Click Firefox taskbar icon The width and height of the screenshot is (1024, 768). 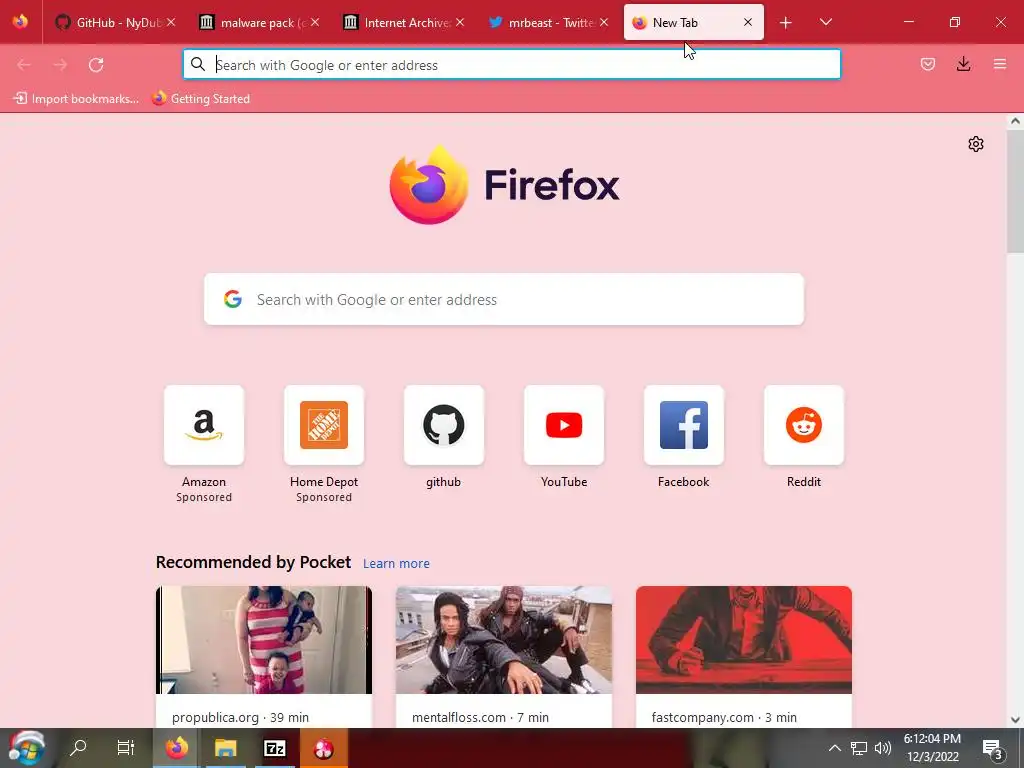pyautogui.click(x=176, y=748)
